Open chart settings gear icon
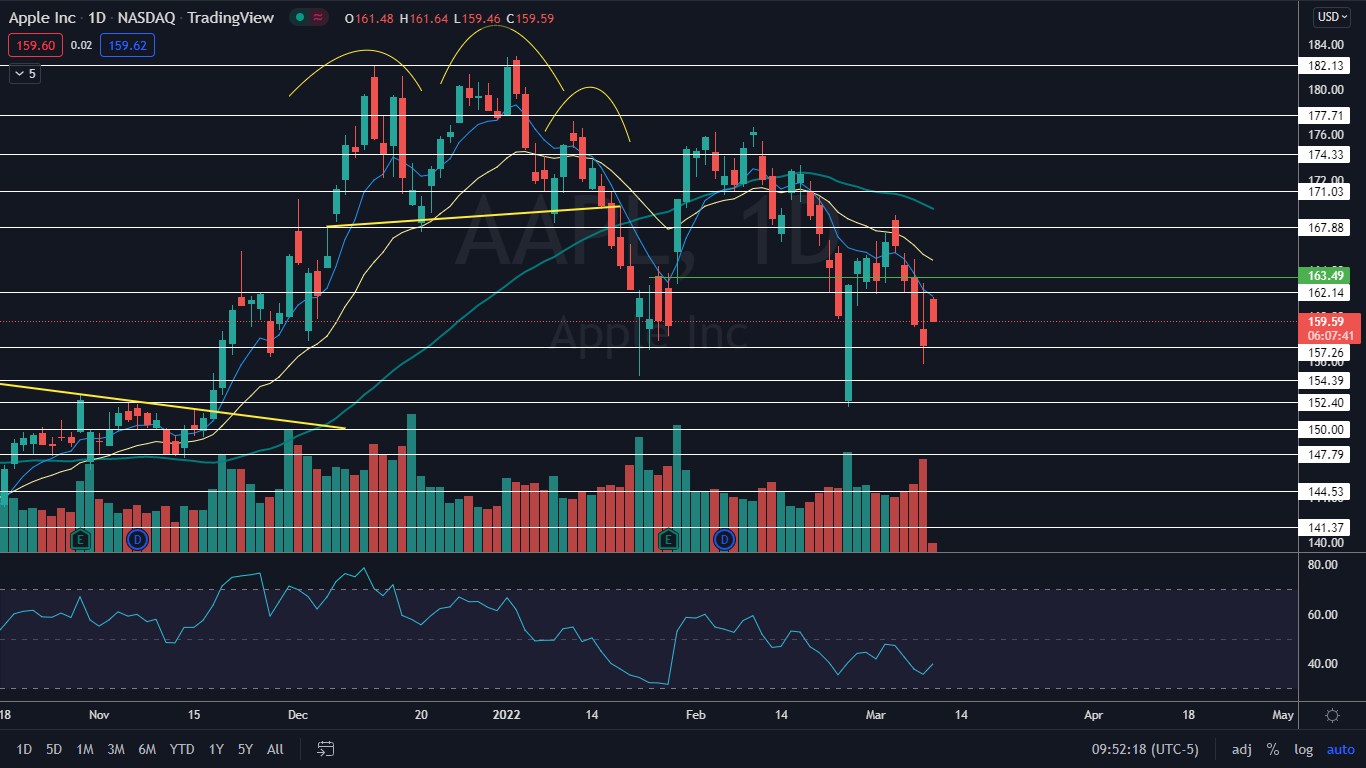 1332,715
